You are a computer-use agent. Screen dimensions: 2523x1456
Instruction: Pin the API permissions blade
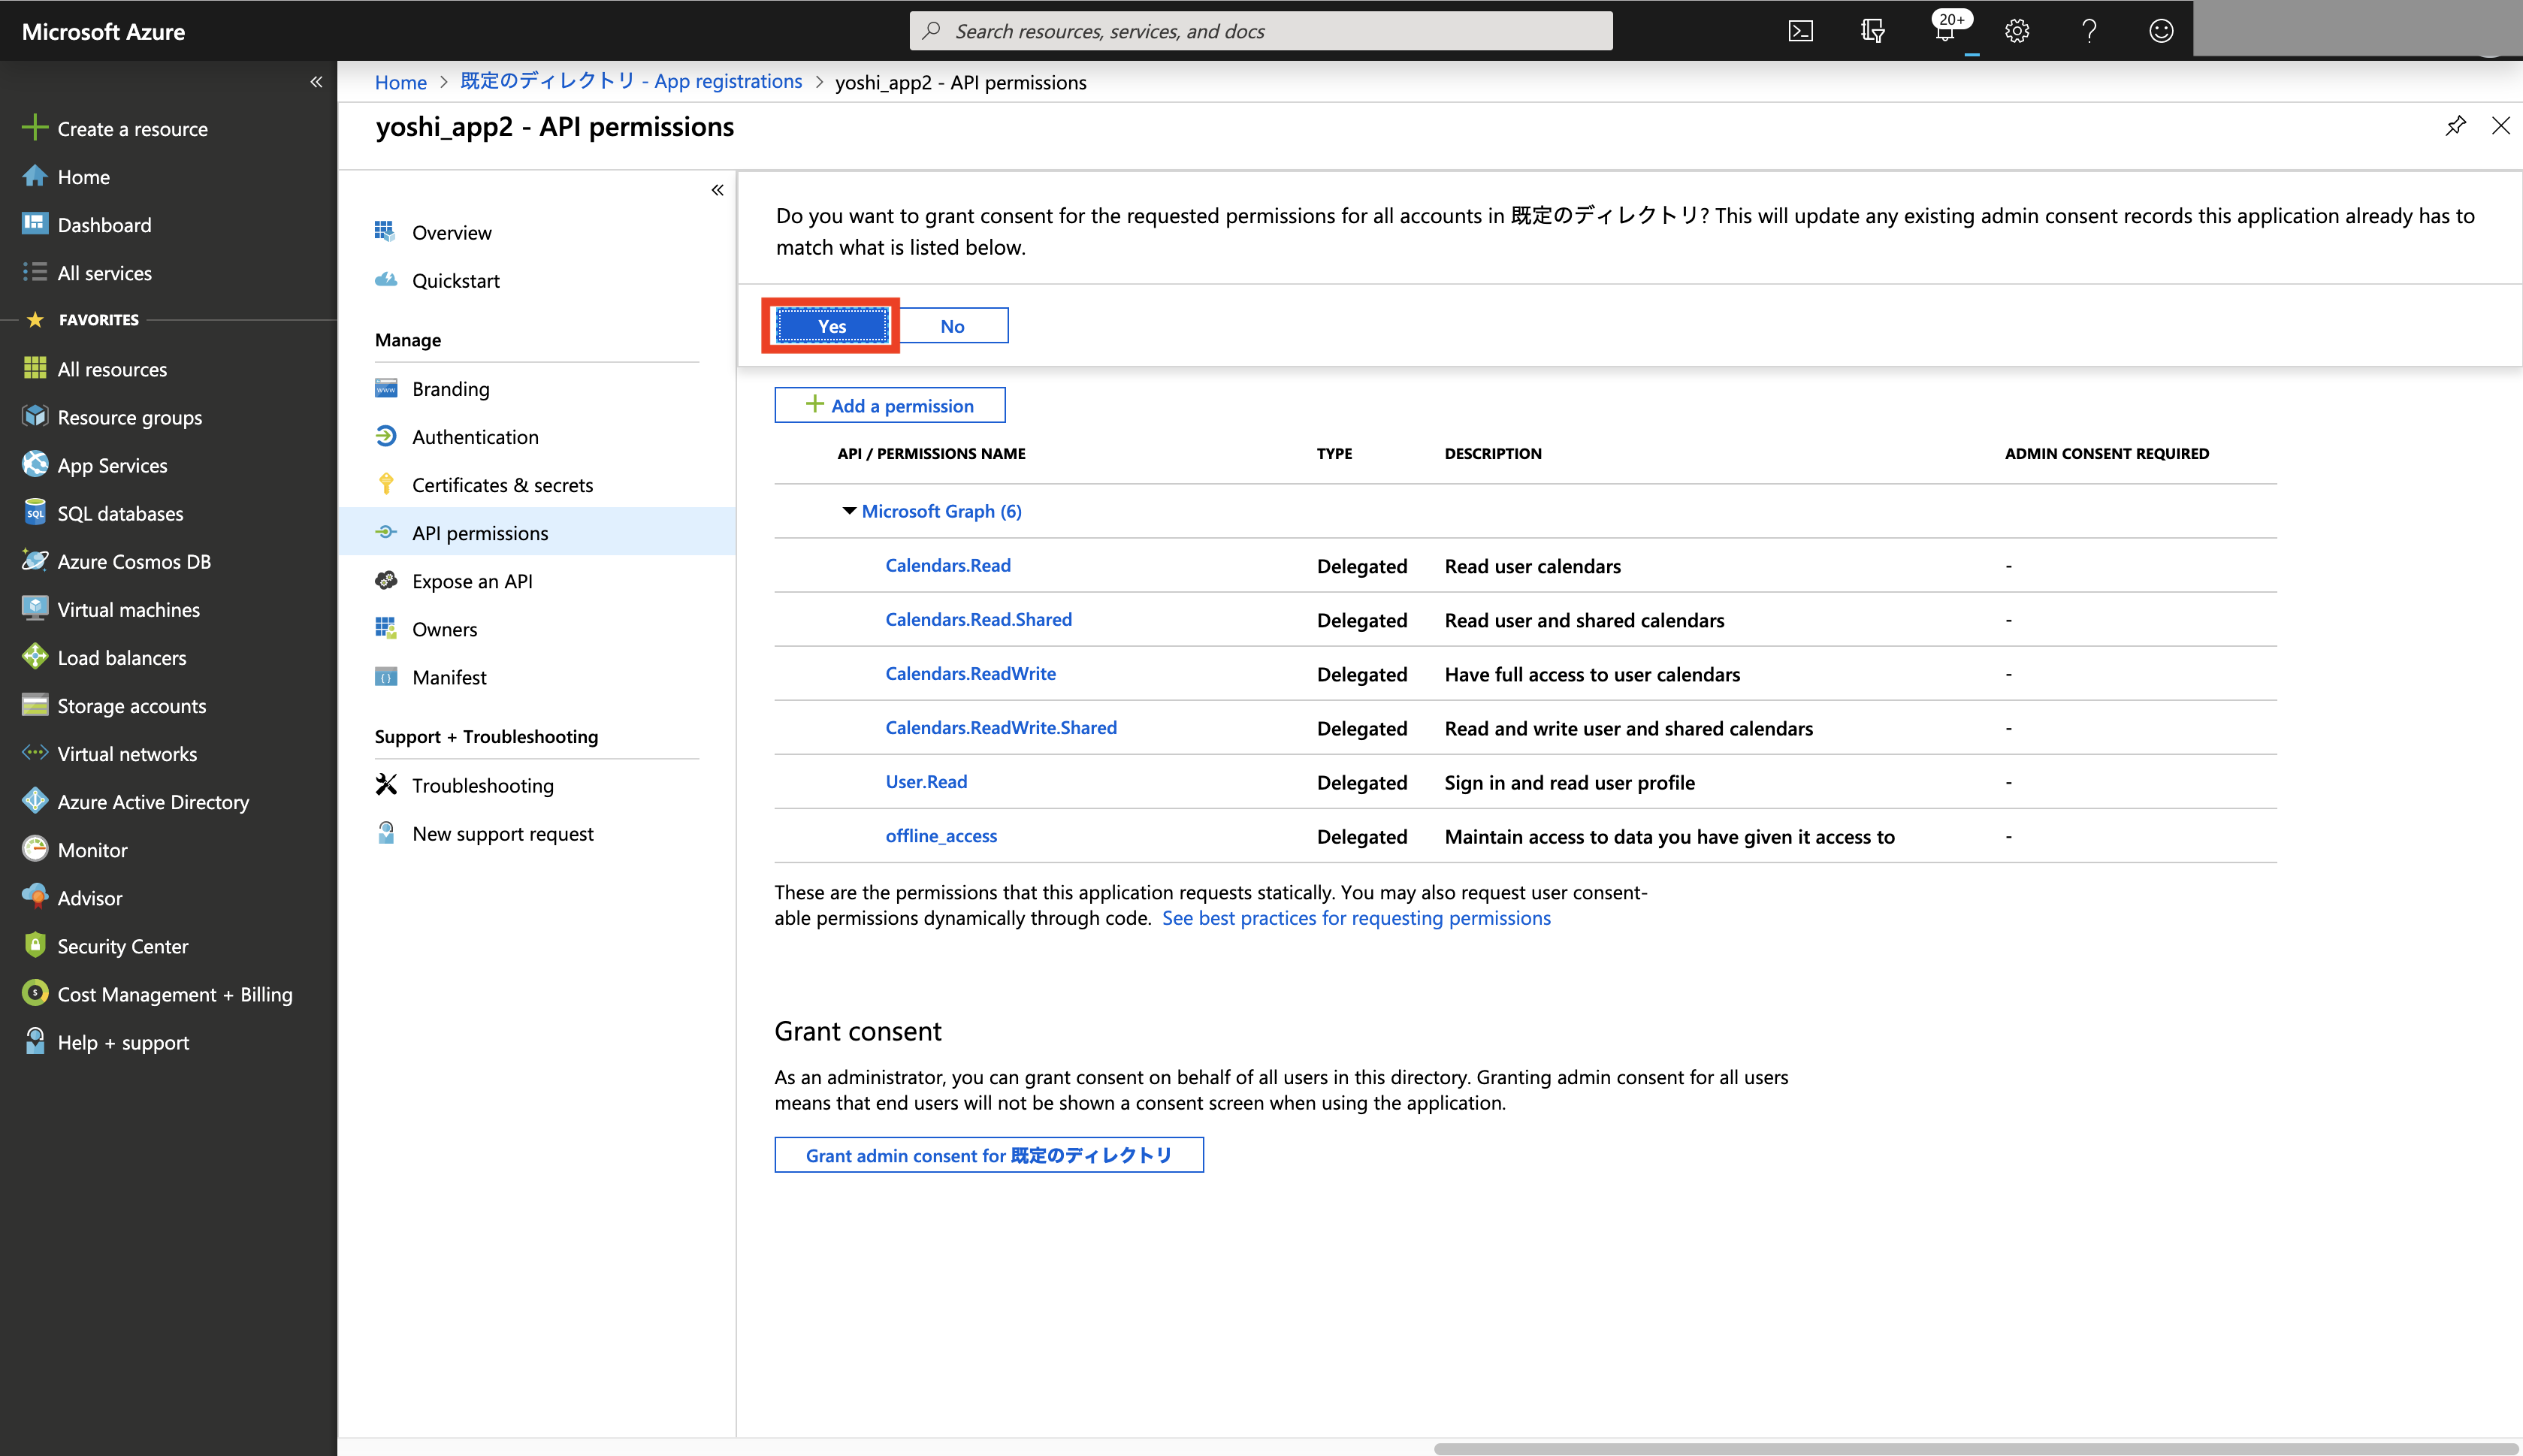[2456, 126]
